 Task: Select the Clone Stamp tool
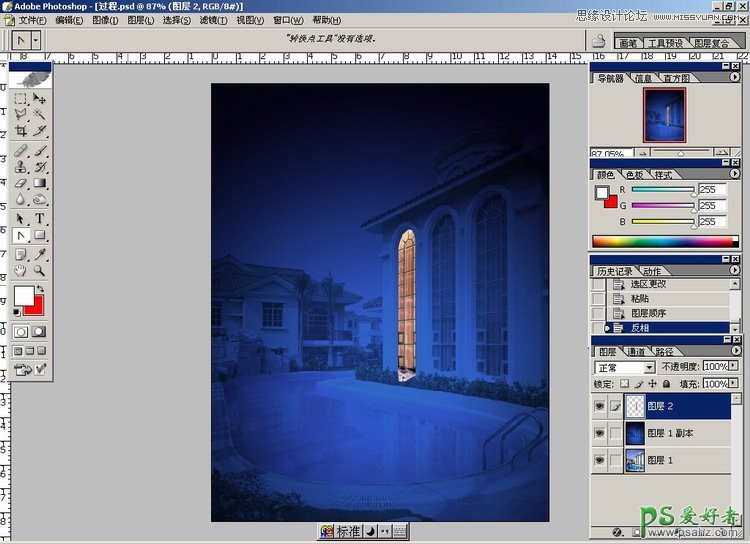(x=20, y=167)
